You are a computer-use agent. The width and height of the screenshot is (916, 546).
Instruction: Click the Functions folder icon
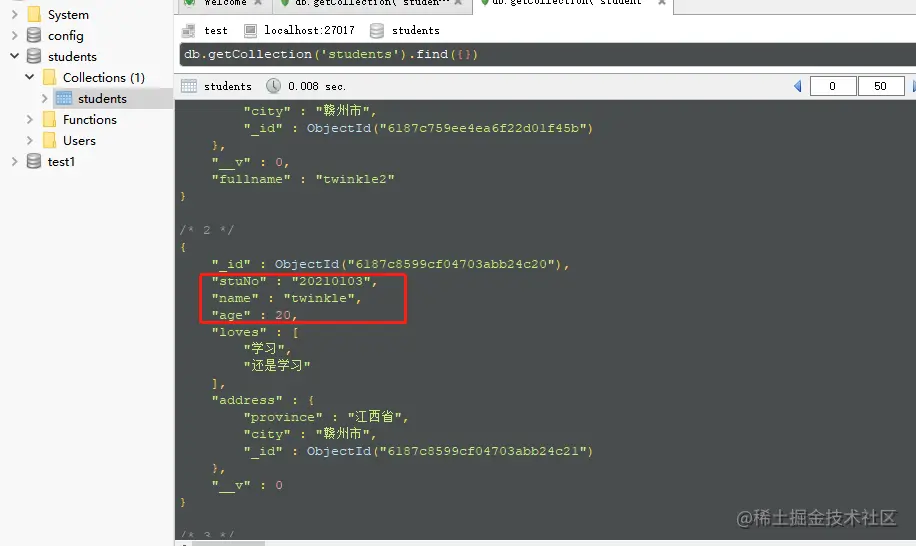50,119
